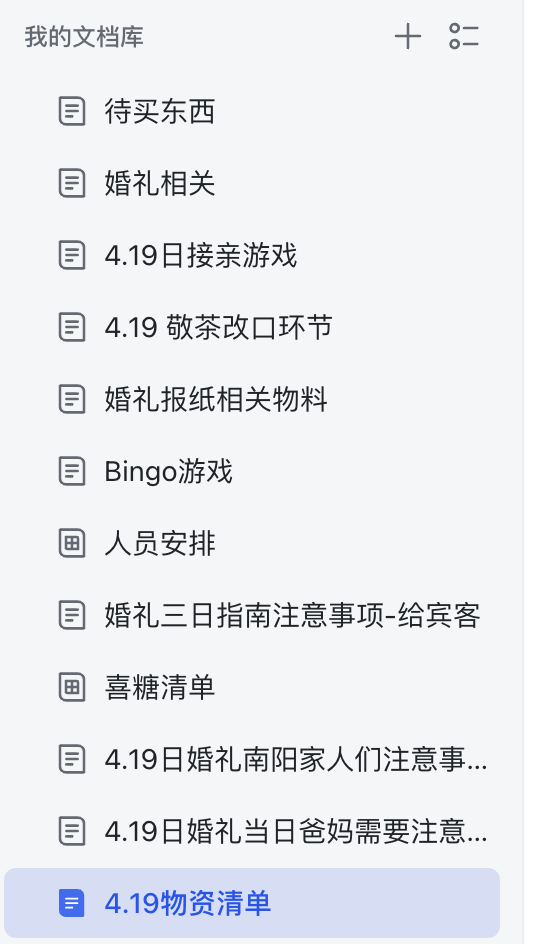Click document icon beside 婚礼相关
Screen dimensions: 540x944
coord(72,184)
